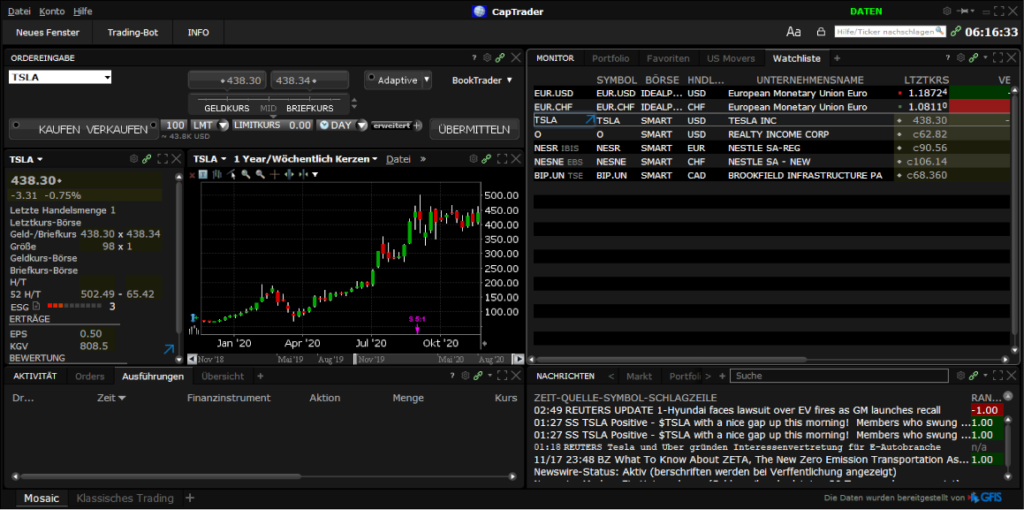Click the ÜBERMITTELN submit button
Viewport: 1024px width, 510px height.
click(474, 129)
